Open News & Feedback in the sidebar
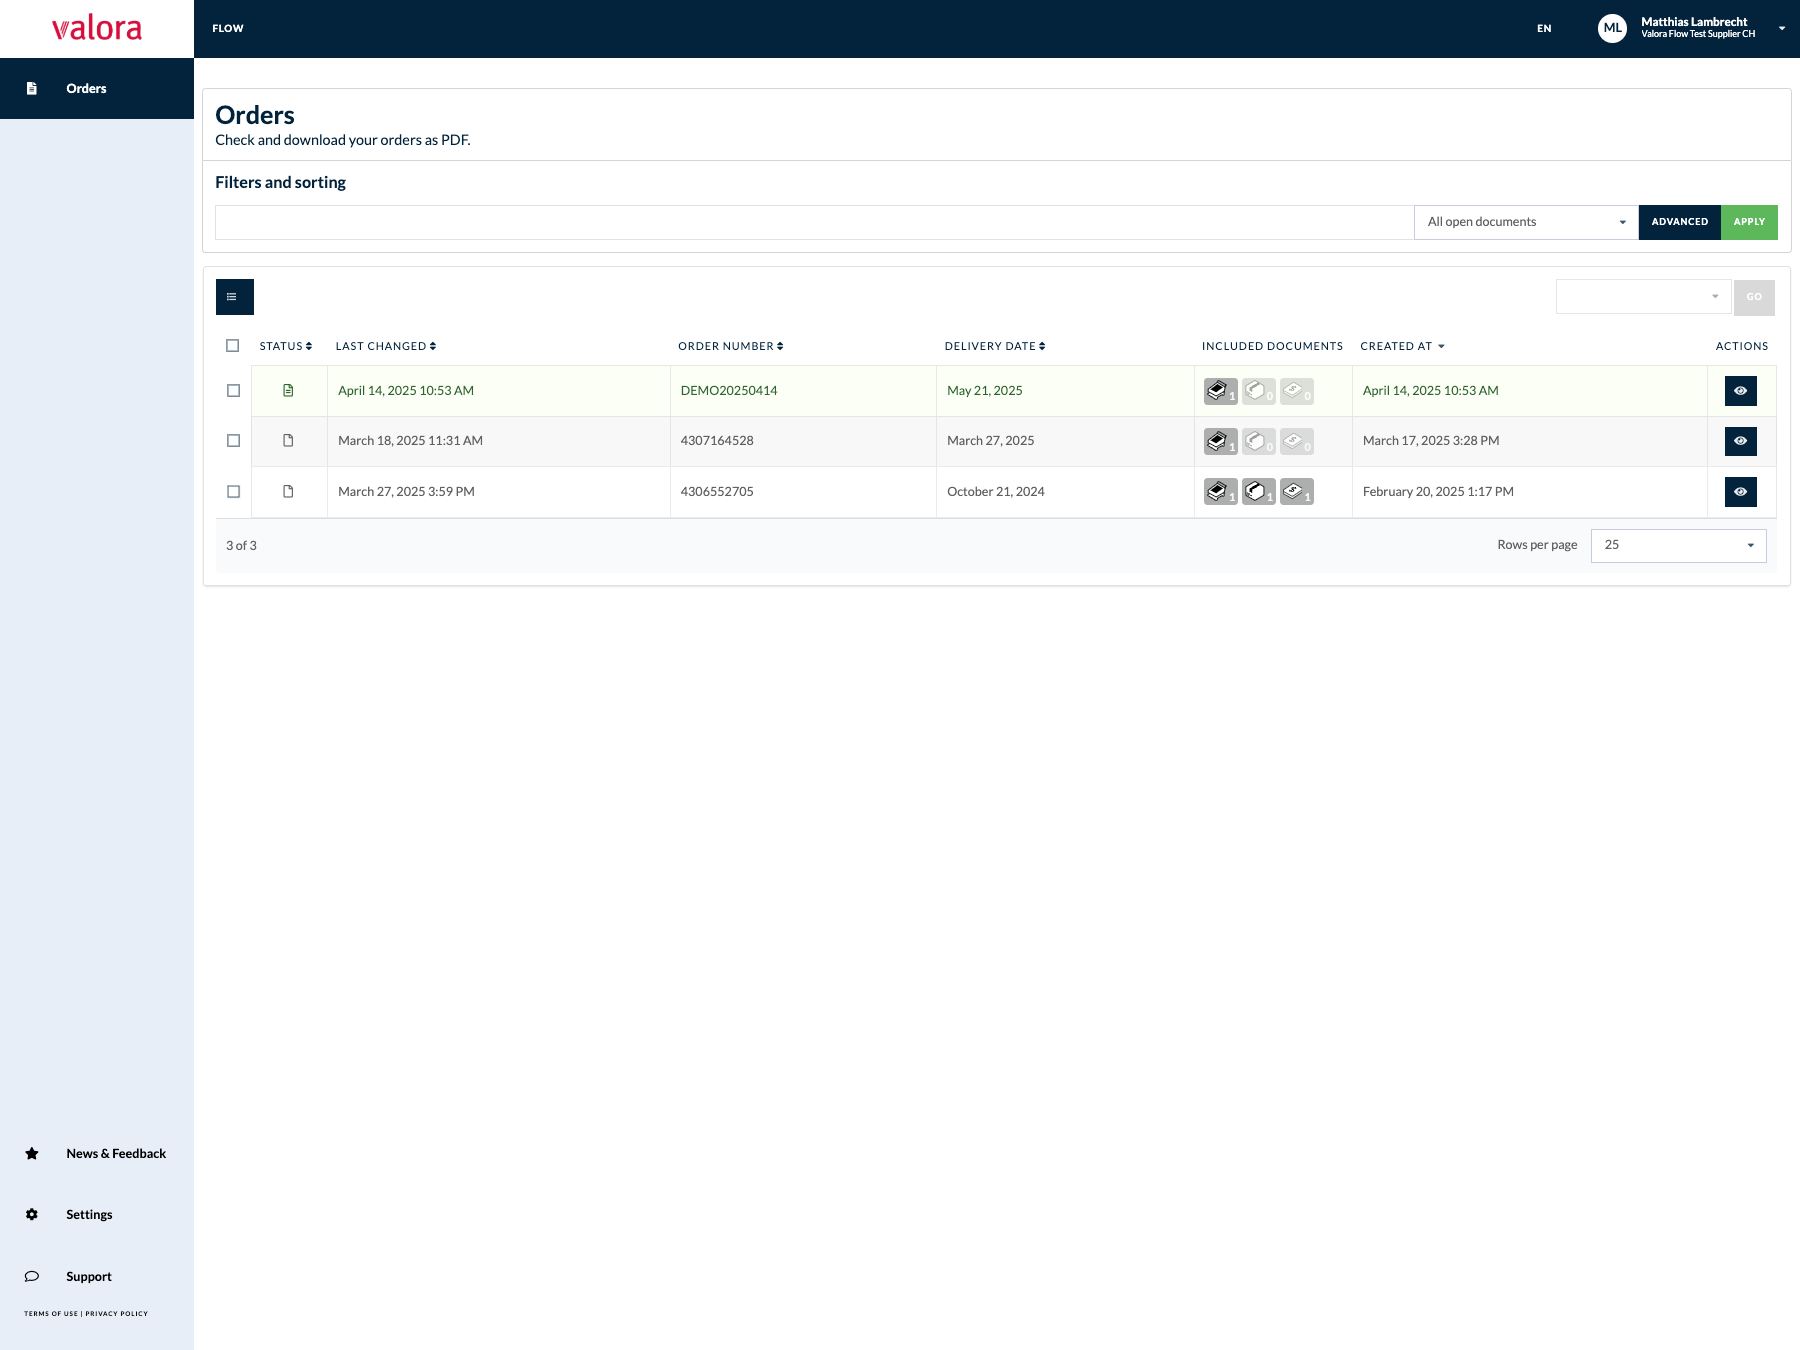 (x=97, y=1153)
